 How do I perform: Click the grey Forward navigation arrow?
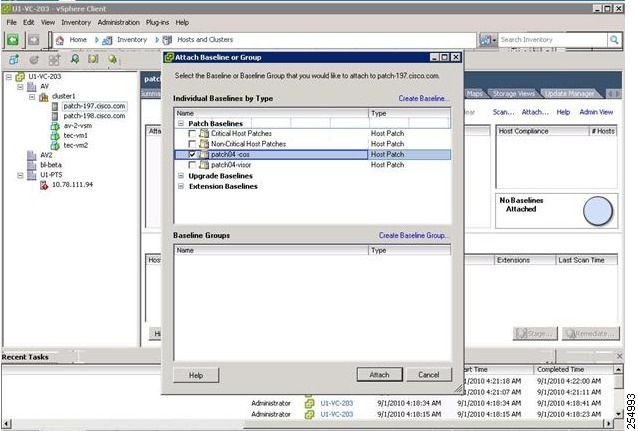coord(34,40)
